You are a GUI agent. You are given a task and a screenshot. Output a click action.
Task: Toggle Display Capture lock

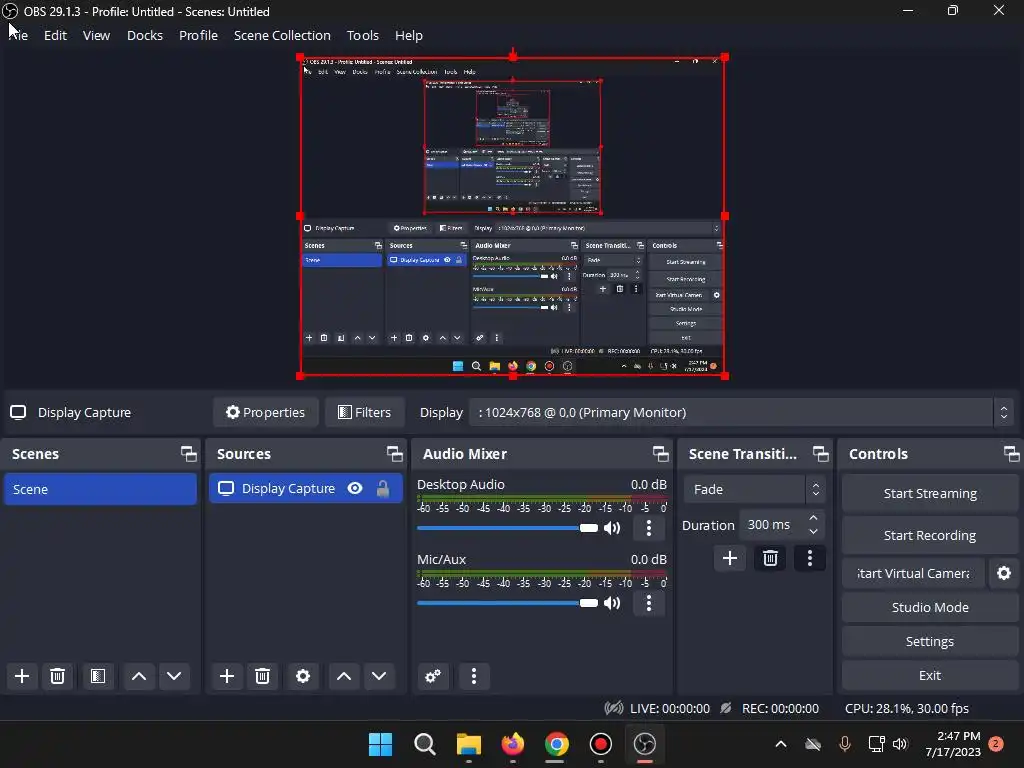(x=383, y=488)
